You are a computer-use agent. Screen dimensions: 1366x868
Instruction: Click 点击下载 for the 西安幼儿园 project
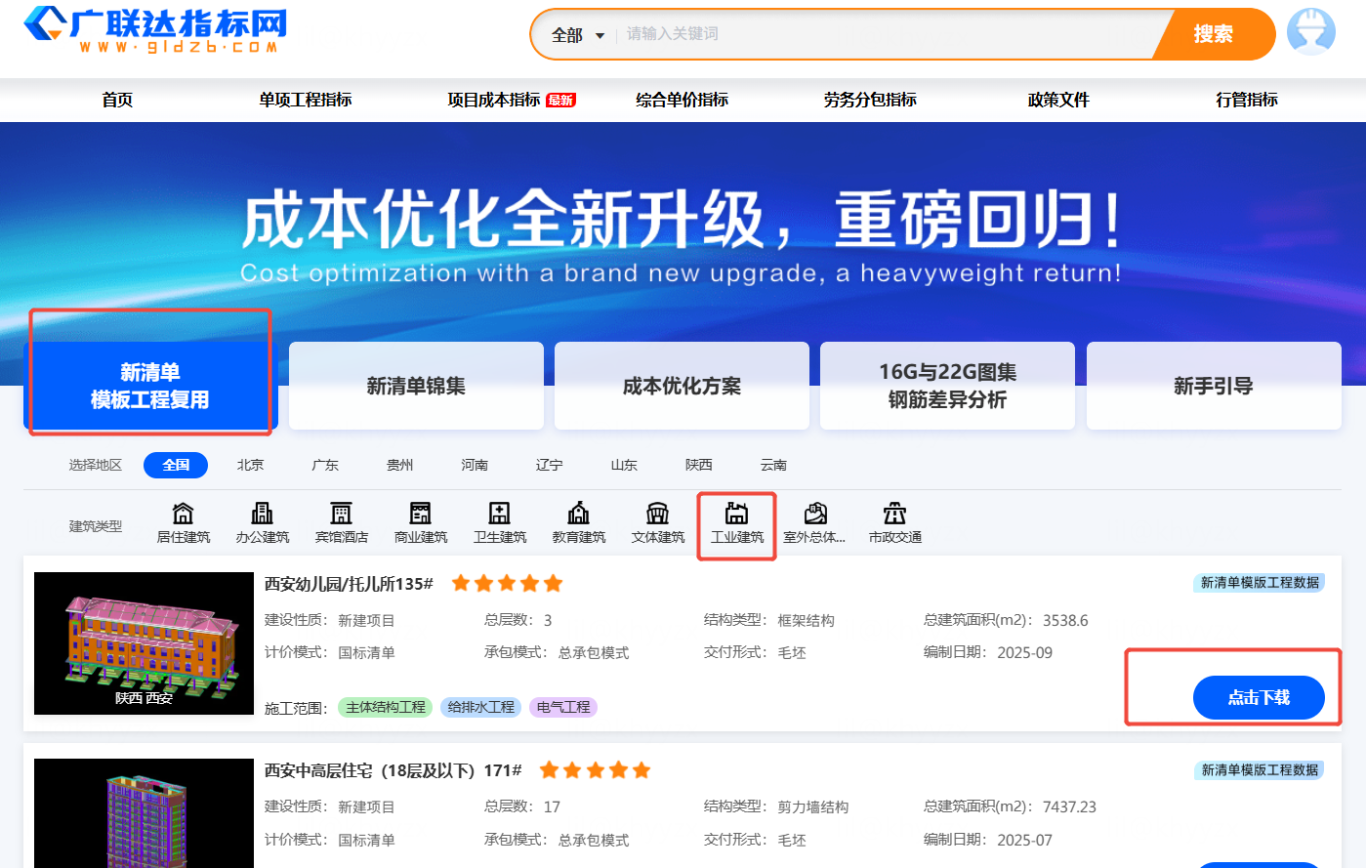[x=1260, y=697]
